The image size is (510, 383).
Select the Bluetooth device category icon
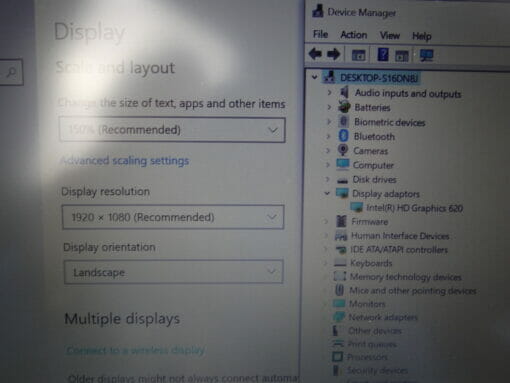point(343,136)
